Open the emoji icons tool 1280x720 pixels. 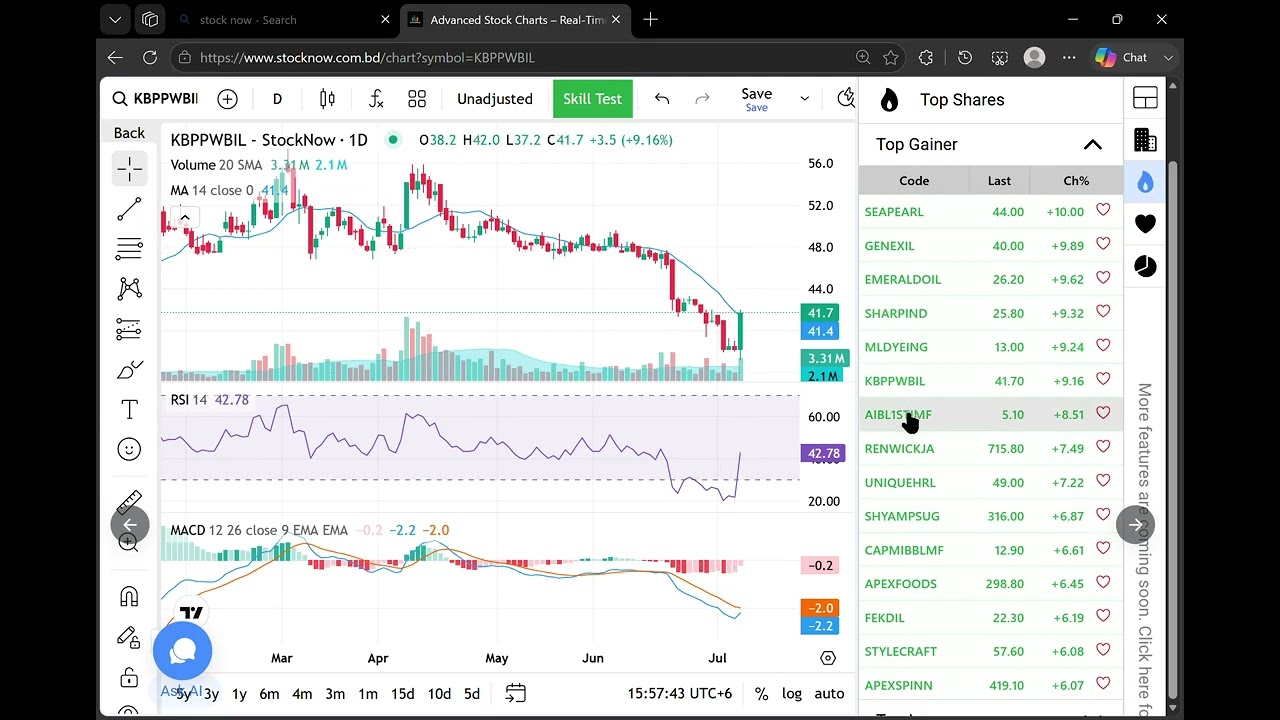[129, 449]
